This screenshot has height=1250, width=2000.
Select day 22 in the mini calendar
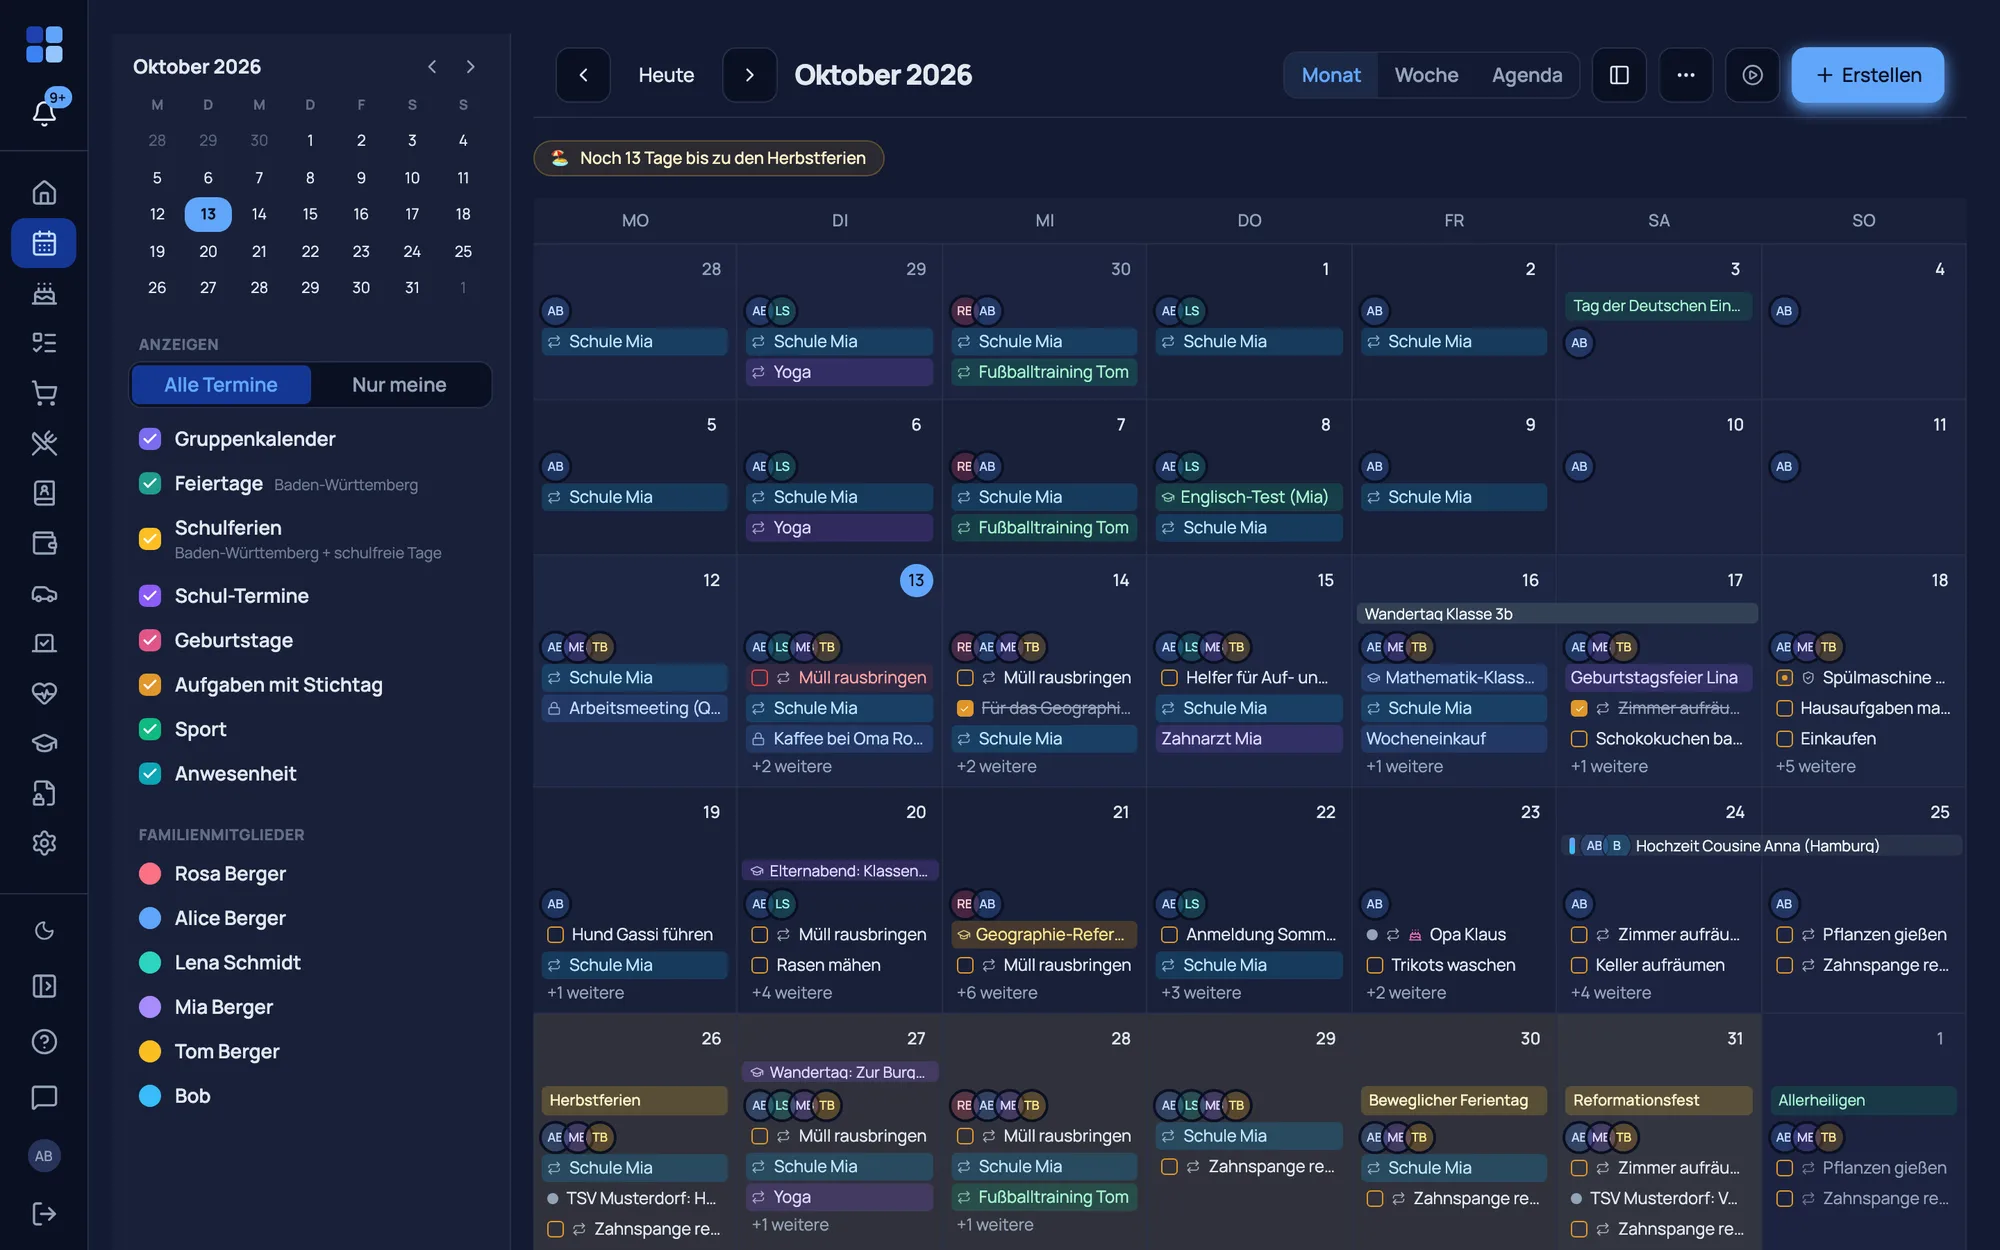(x=310, y=251)
